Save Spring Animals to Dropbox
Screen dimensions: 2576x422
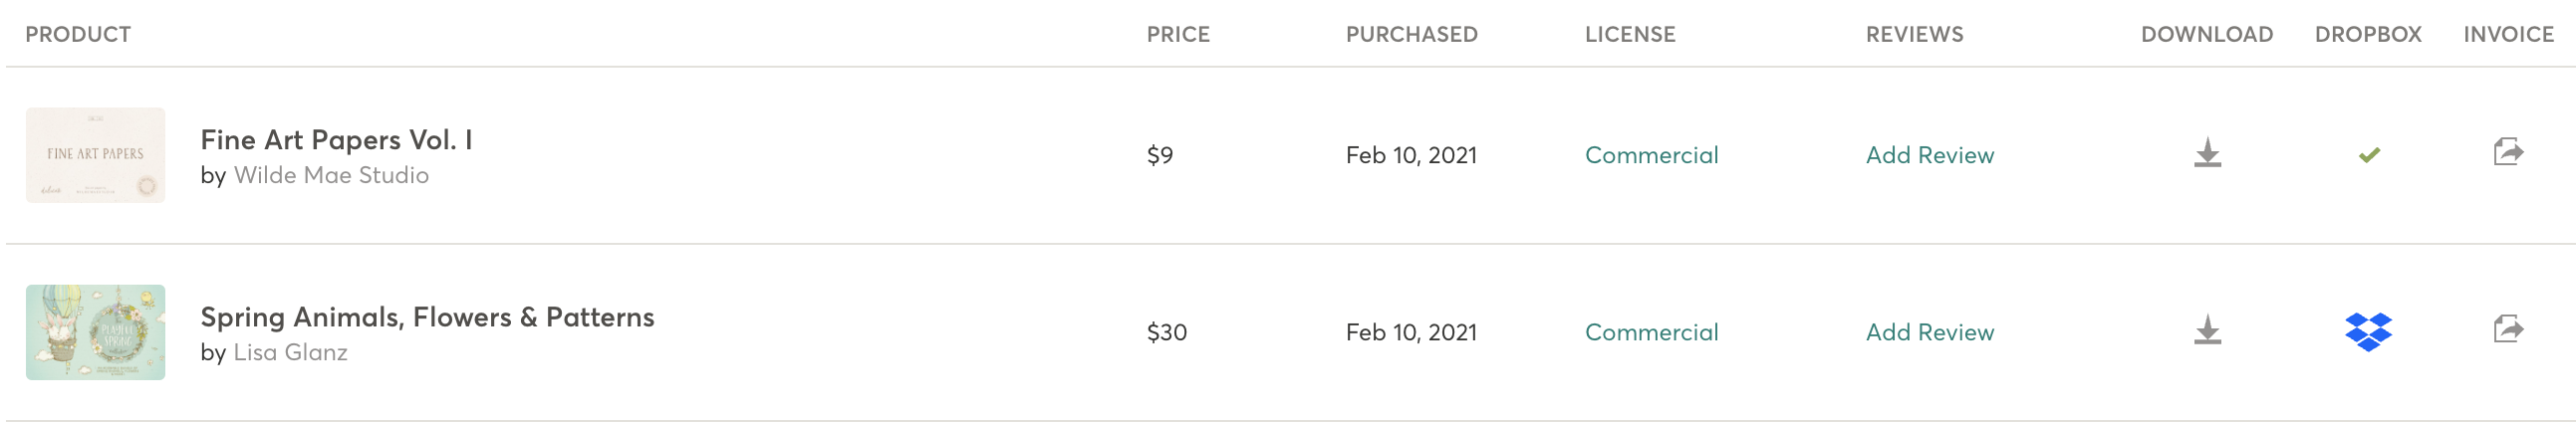(x=2368, y=331)
